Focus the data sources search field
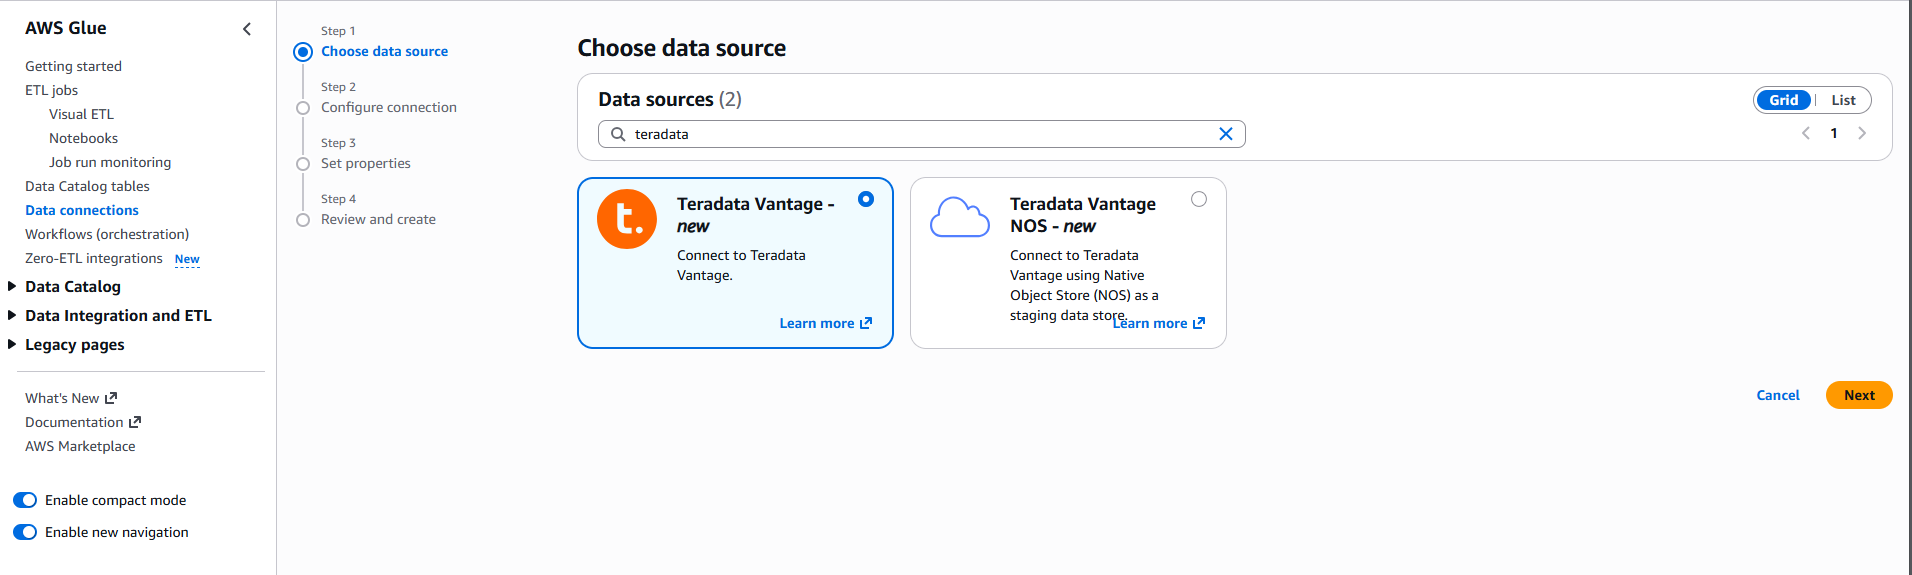Screen dimensions: 1912x575 [x=921, y=134]
